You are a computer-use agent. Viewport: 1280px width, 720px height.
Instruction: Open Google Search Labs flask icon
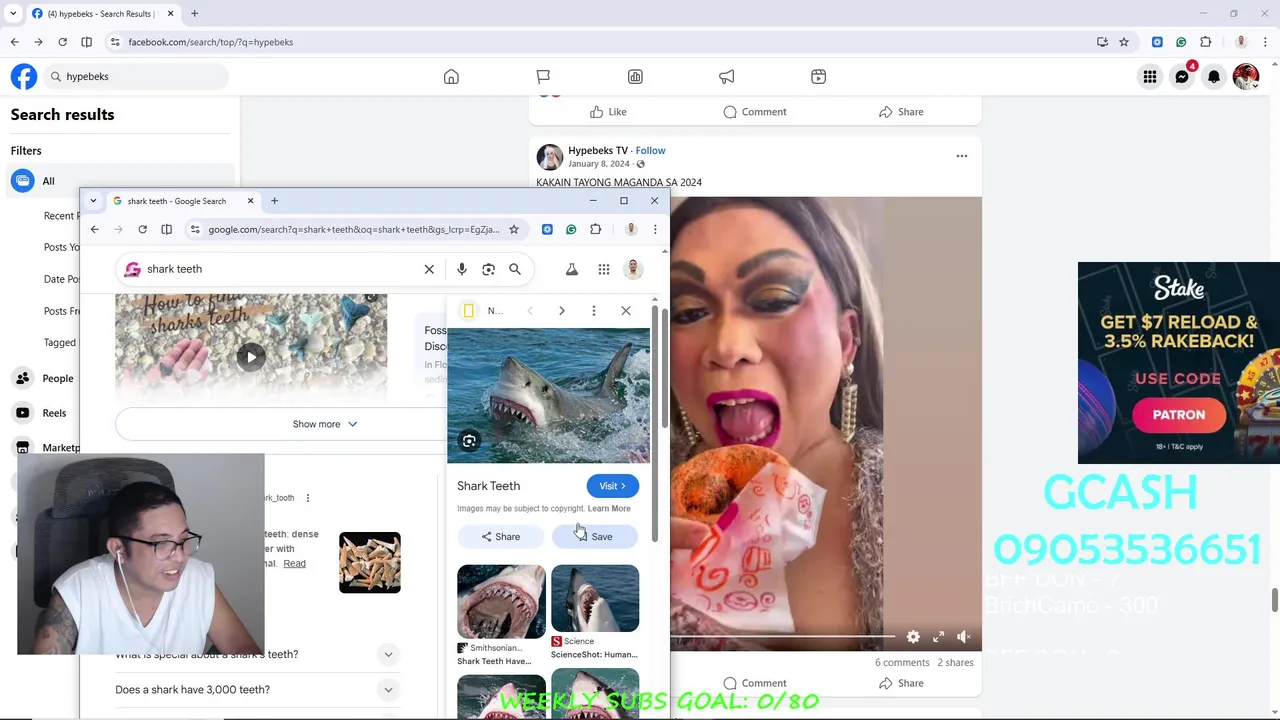572,269
